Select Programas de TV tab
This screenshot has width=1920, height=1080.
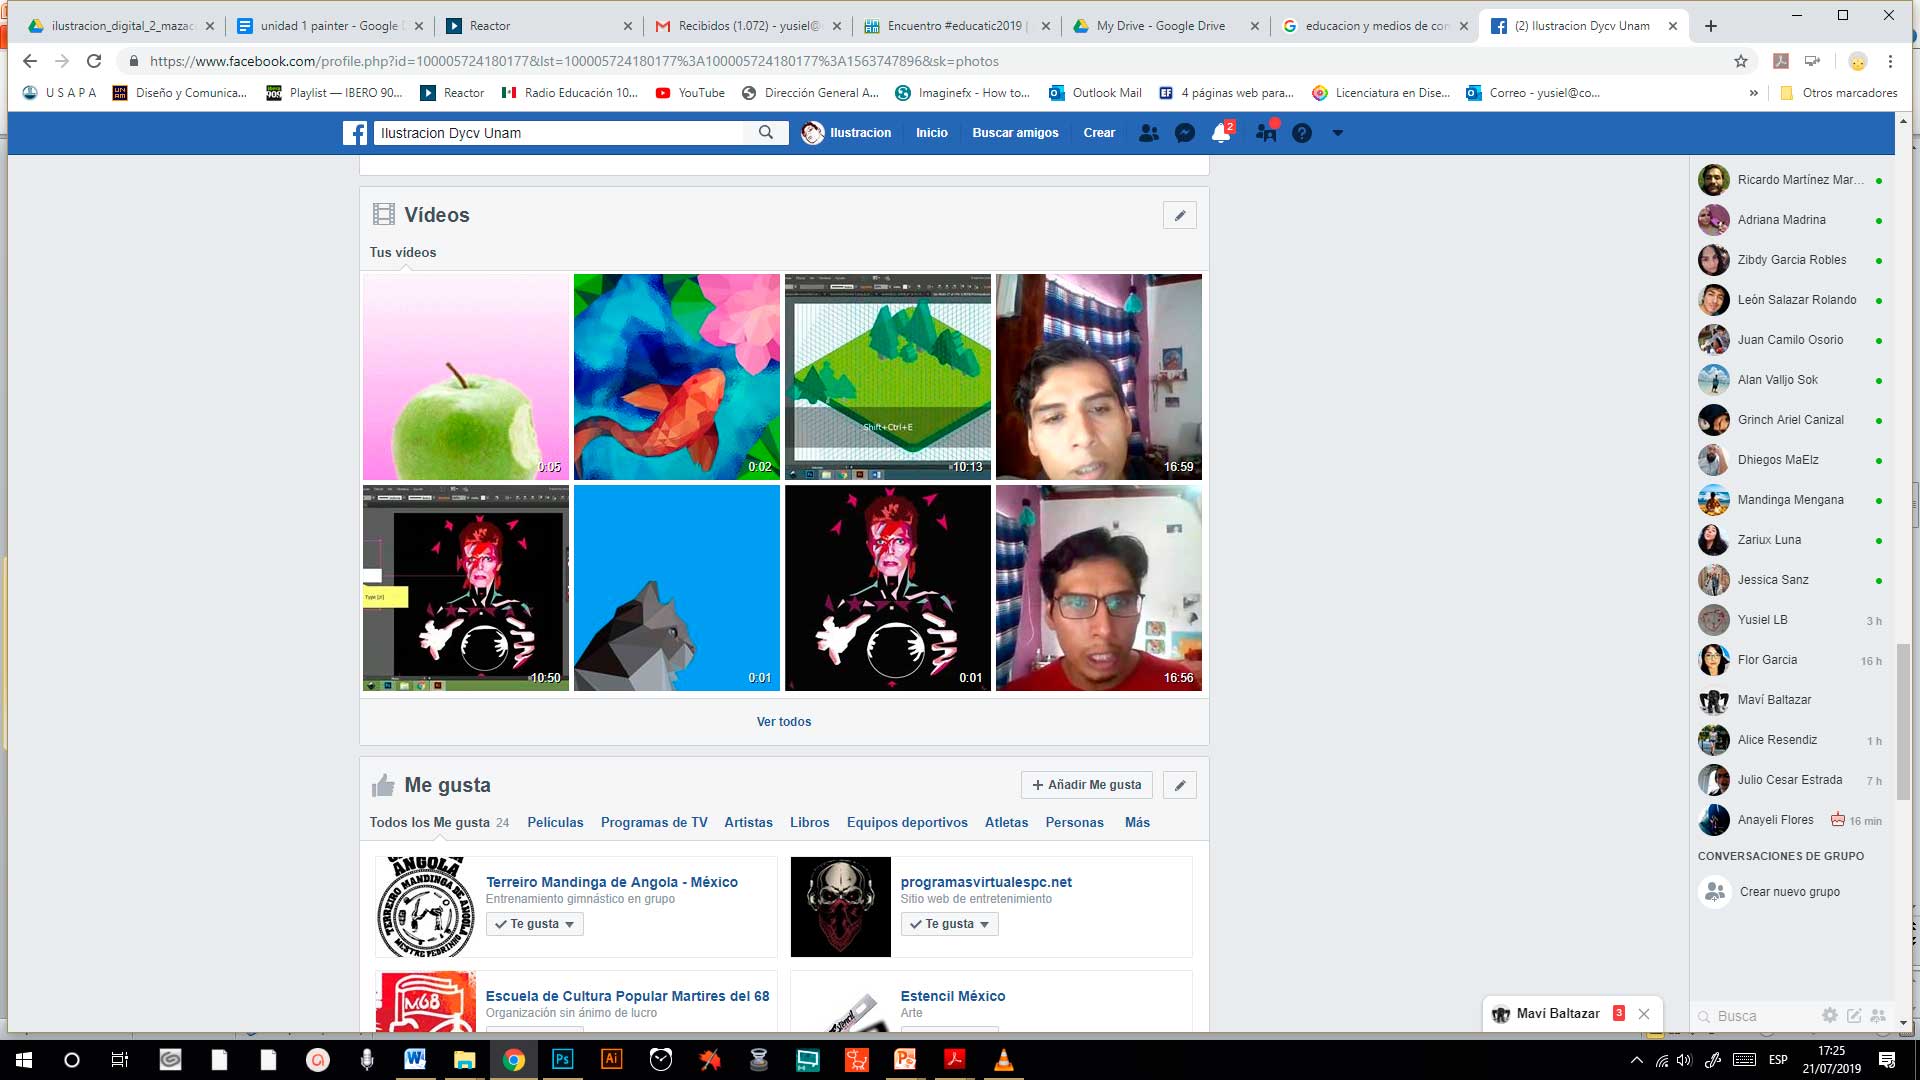pos(654,822)
